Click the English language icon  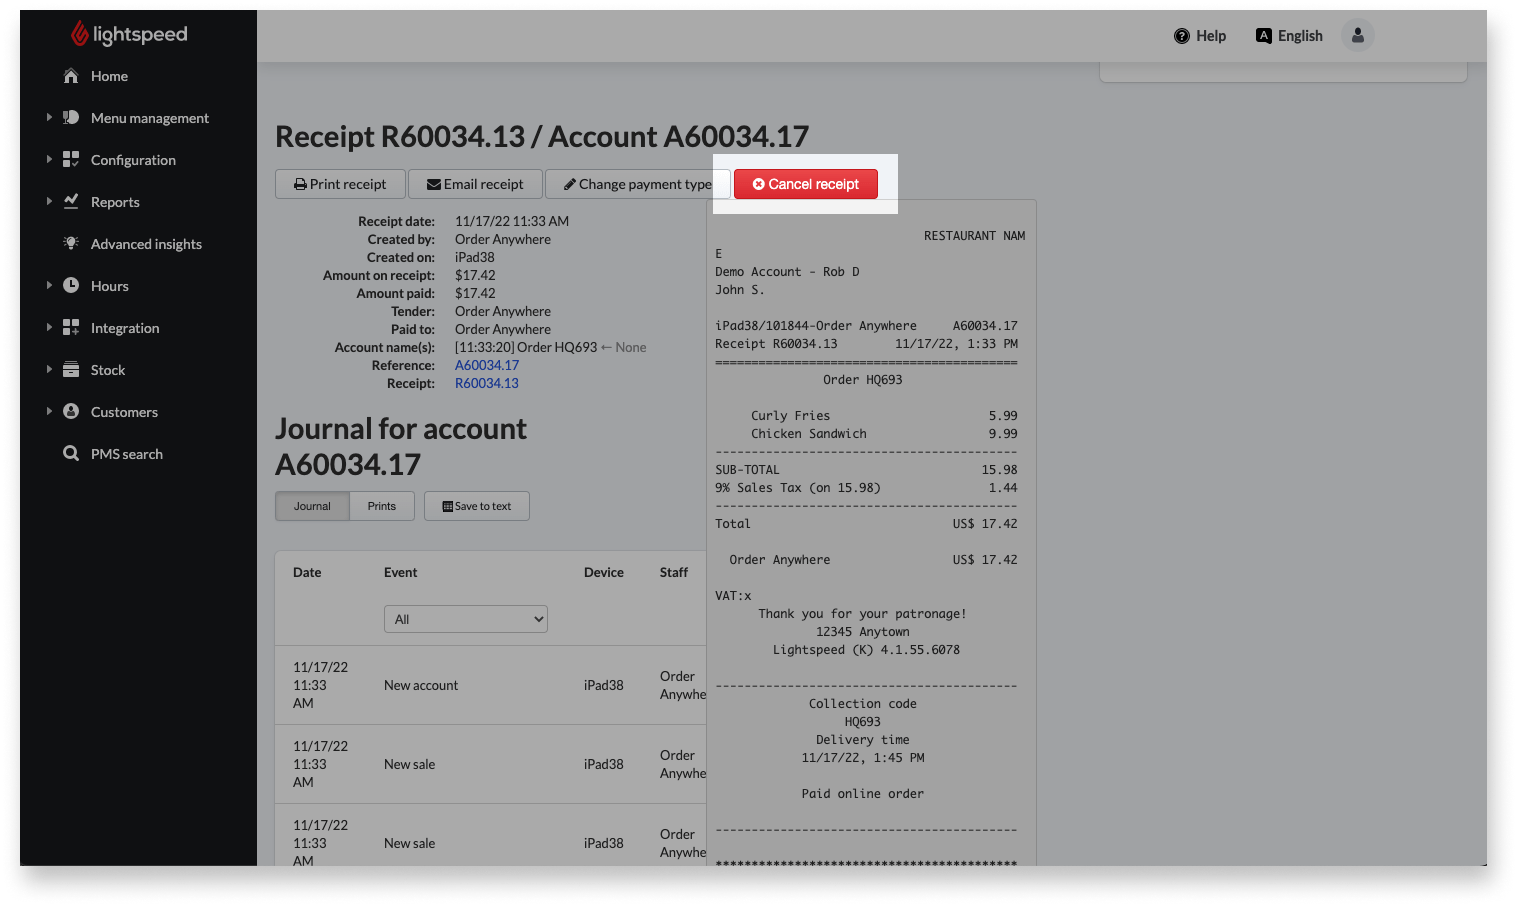[1264, 36]
